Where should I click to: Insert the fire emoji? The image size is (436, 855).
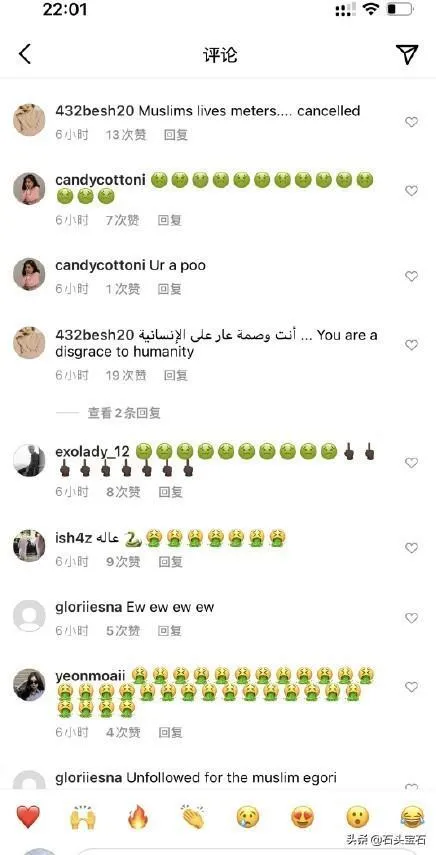coord(137,817)
